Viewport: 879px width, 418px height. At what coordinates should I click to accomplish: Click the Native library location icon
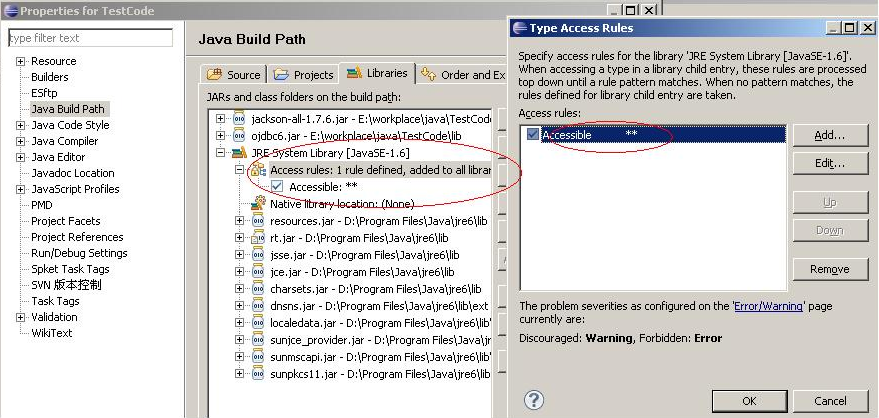(258, 203)
